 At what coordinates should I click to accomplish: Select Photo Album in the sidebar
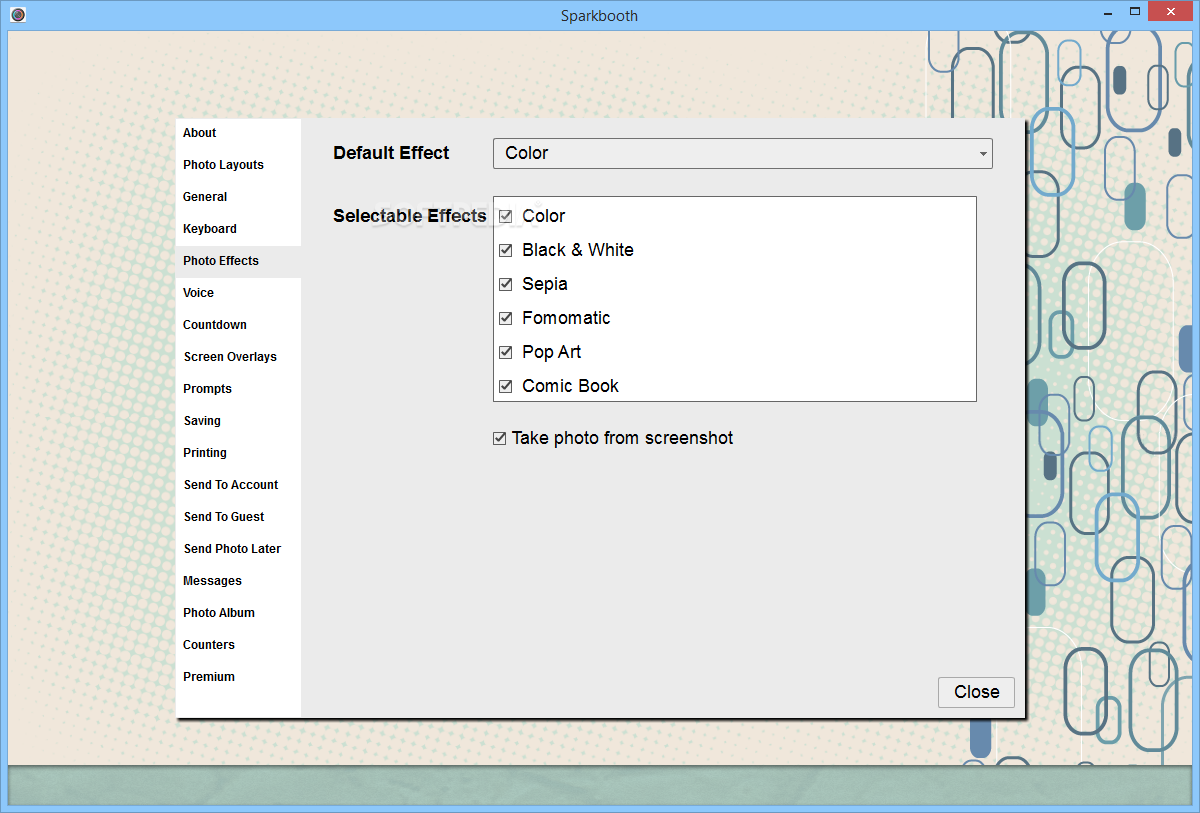coord(238,613)
